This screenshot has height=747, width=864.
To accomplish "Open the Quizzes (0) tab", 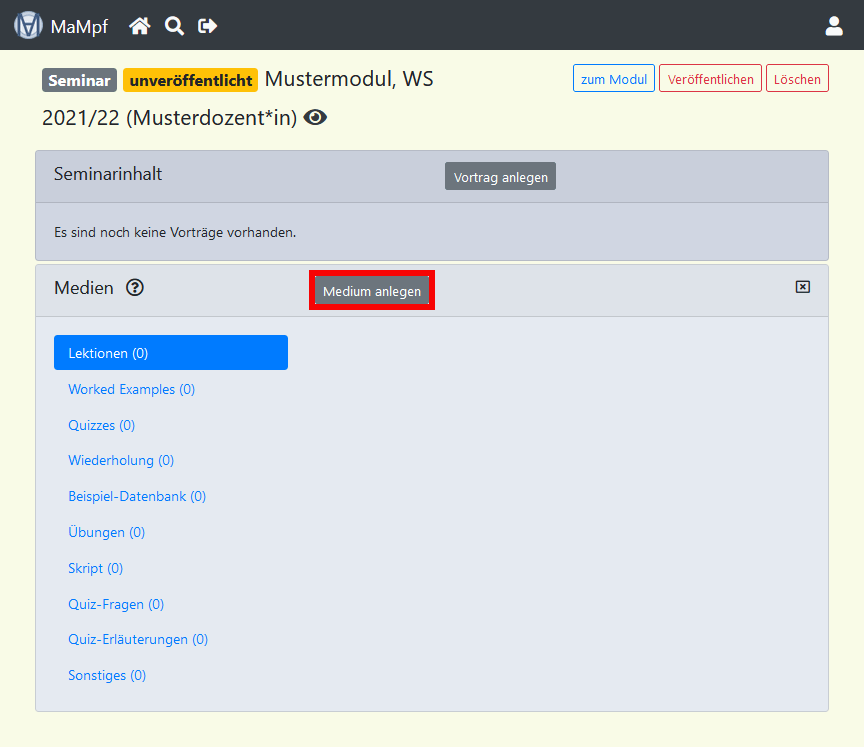I will pos(101,425).
